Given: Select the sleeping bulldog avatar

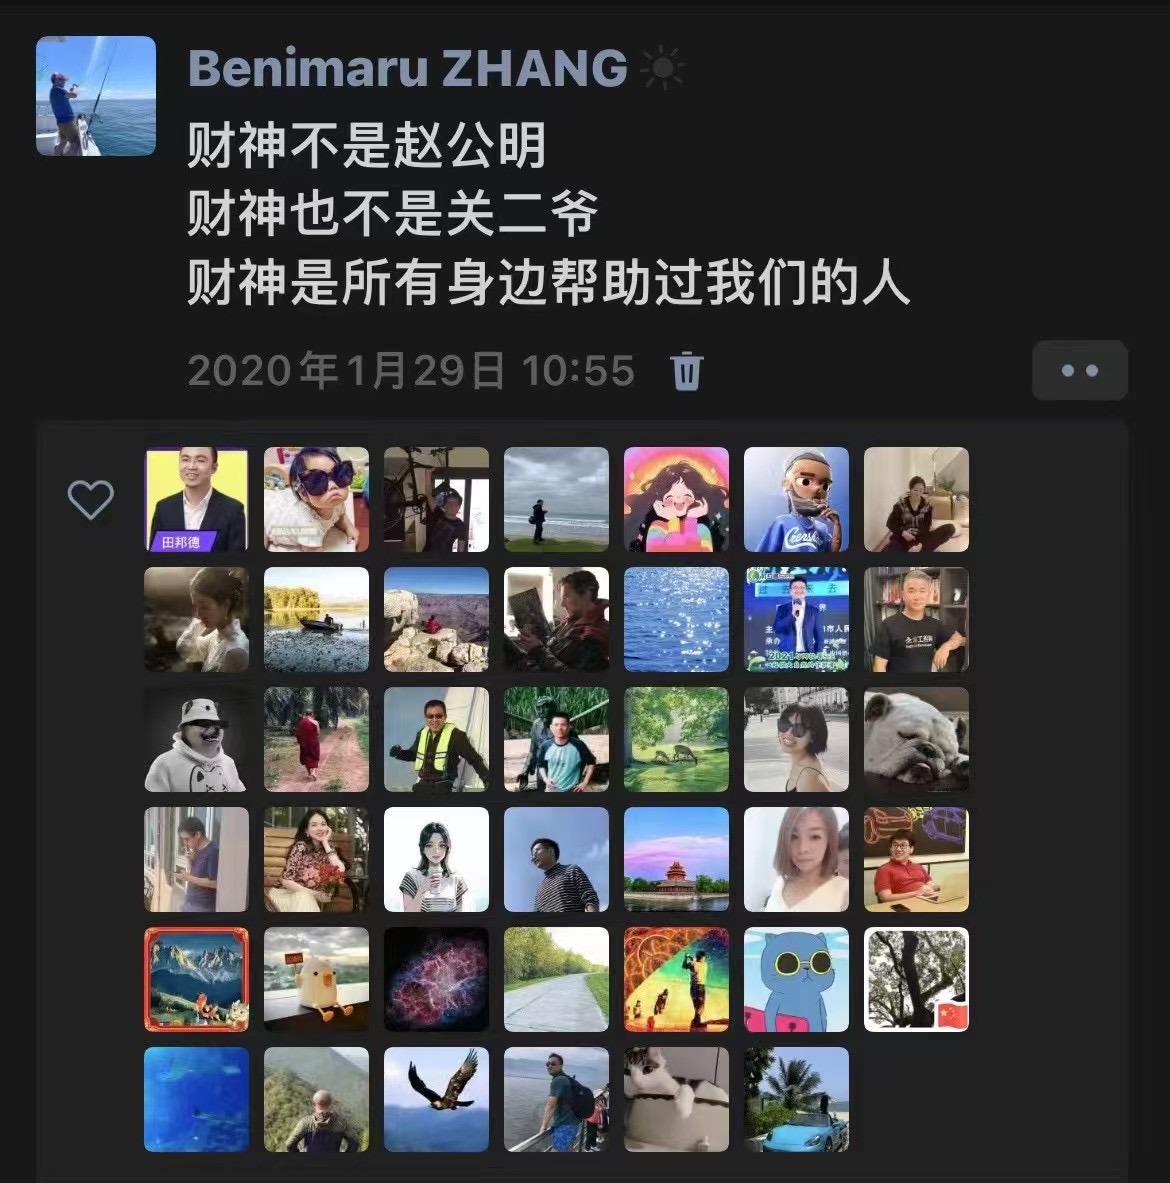Looking at the screenshot, I should point(916,739).
